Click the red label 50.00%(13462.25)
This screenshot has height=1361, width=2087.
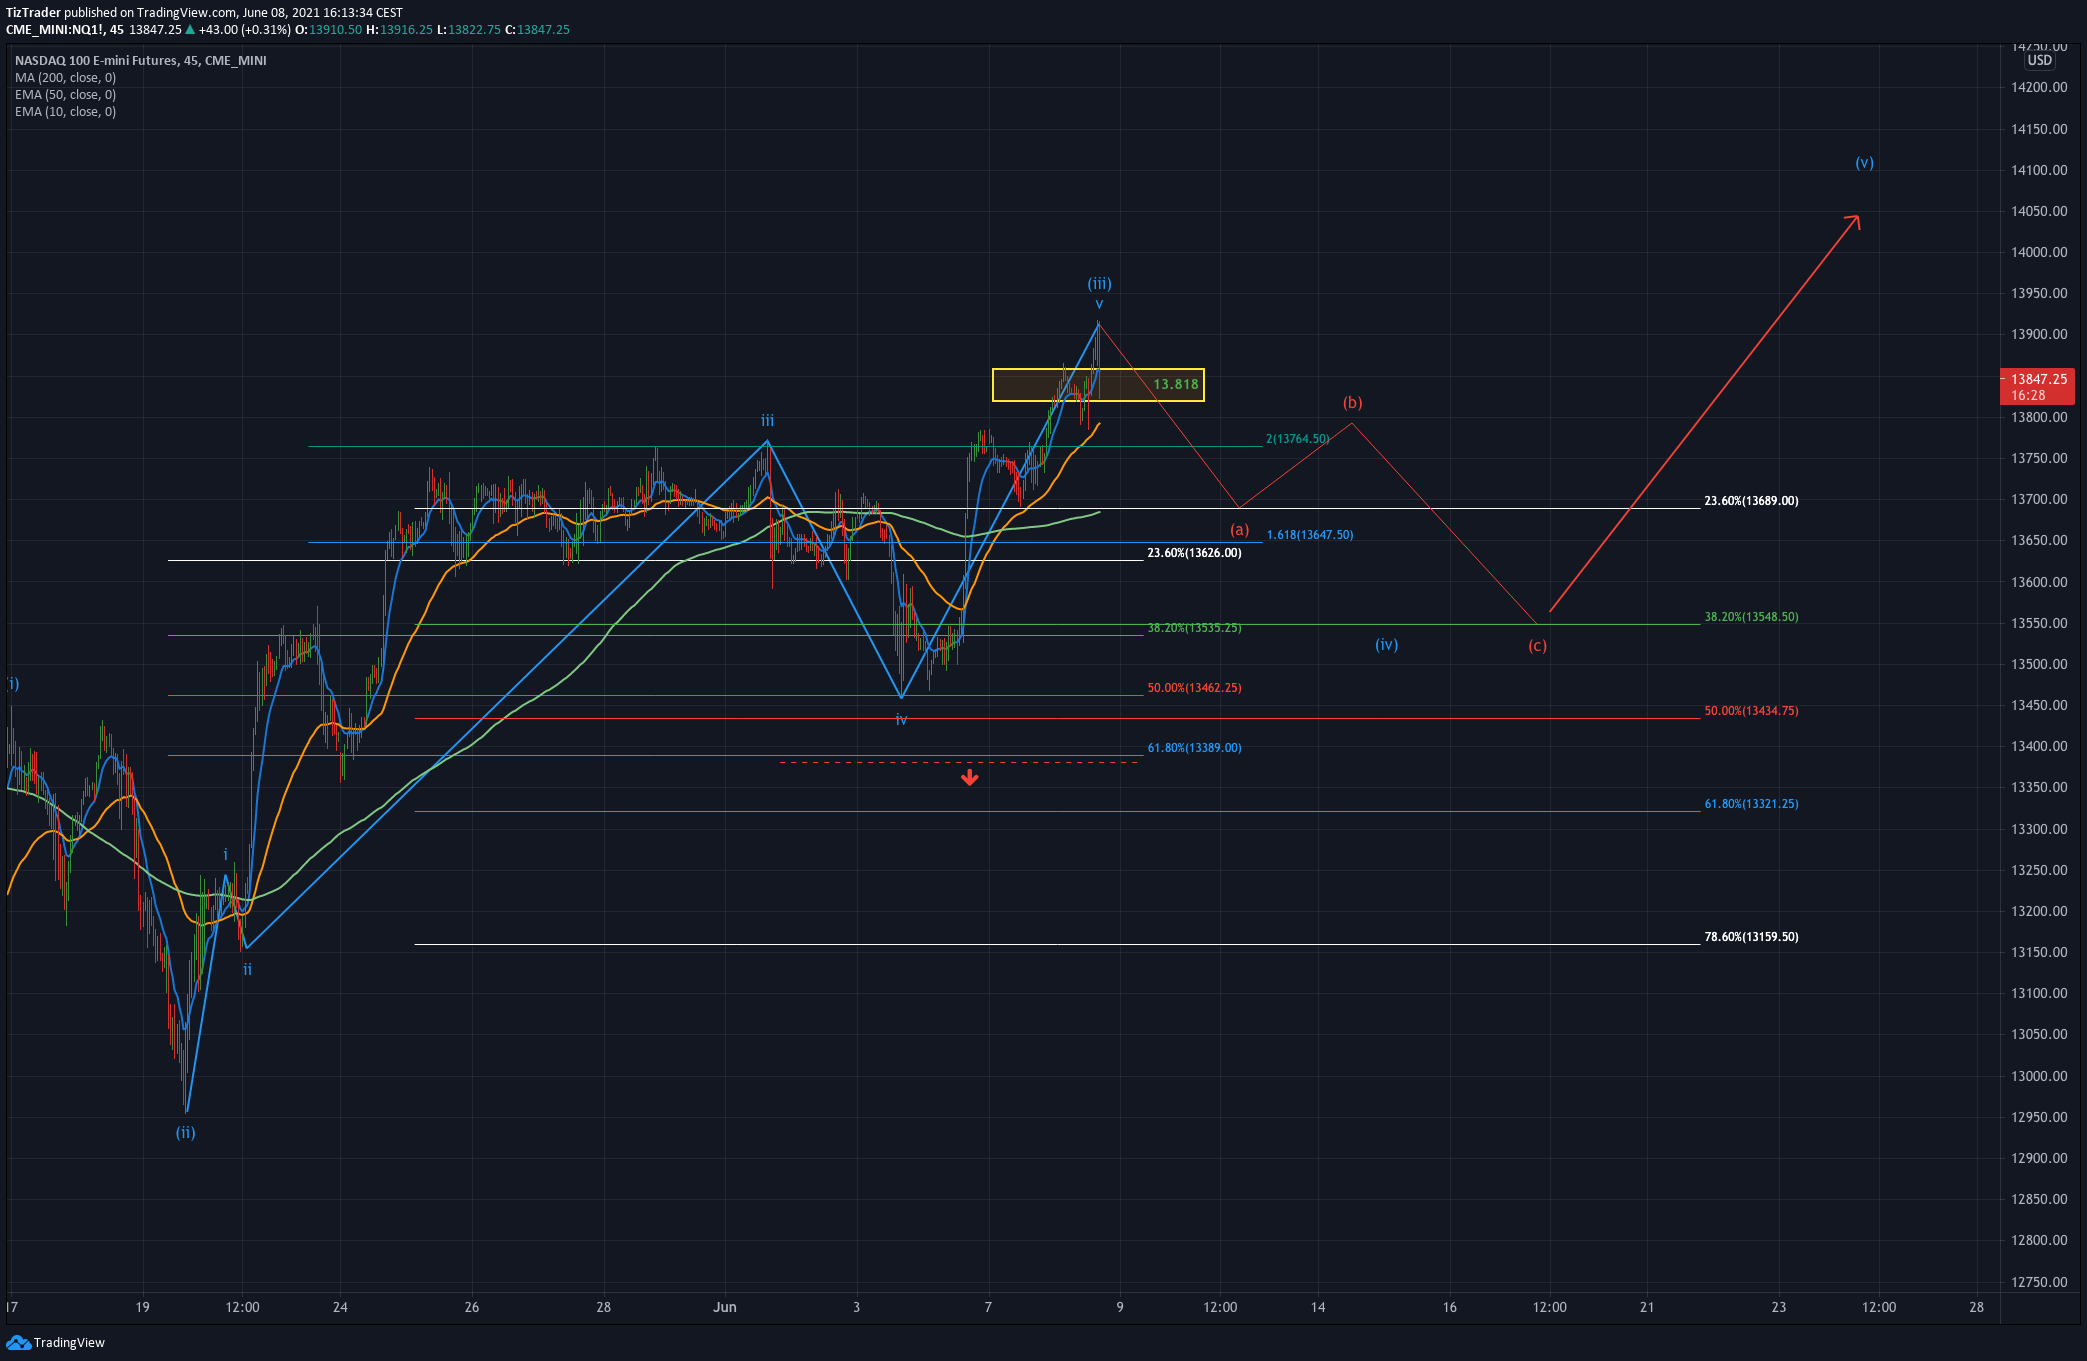click(1194, 688)
